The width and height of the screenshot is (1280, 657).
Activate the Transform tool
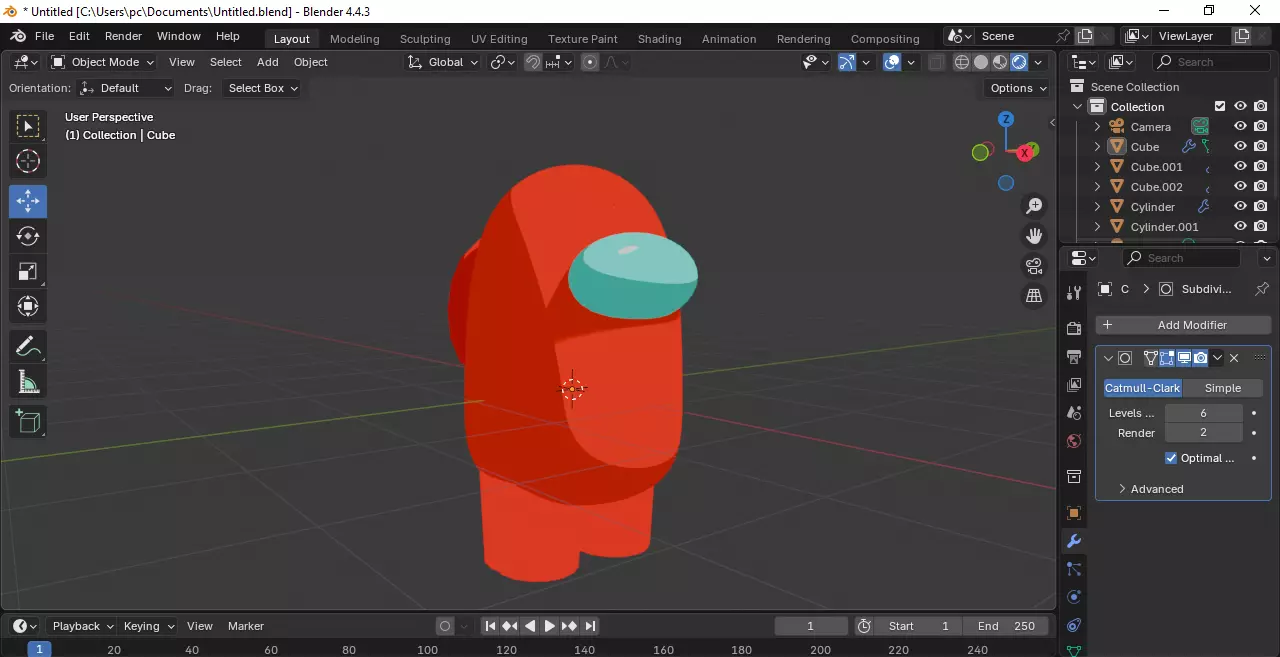tap(28, 306)
